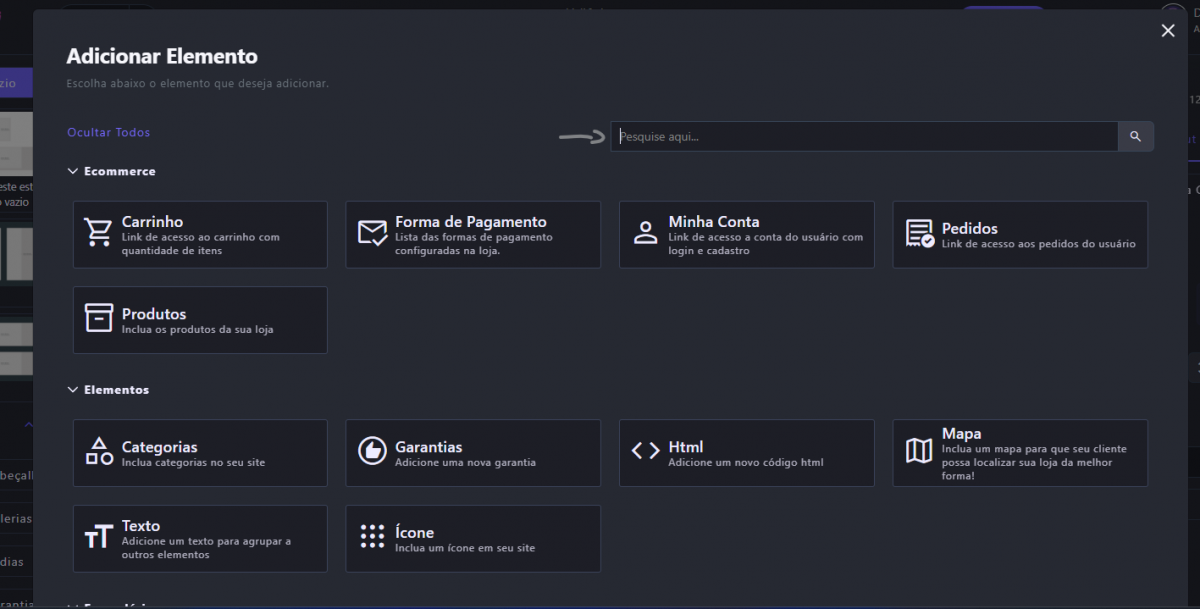Add the Minha Conta element card
Image resolution: width=1200 pixels, height=609 pixels.
pyautogui.click(x=746, y=234)
